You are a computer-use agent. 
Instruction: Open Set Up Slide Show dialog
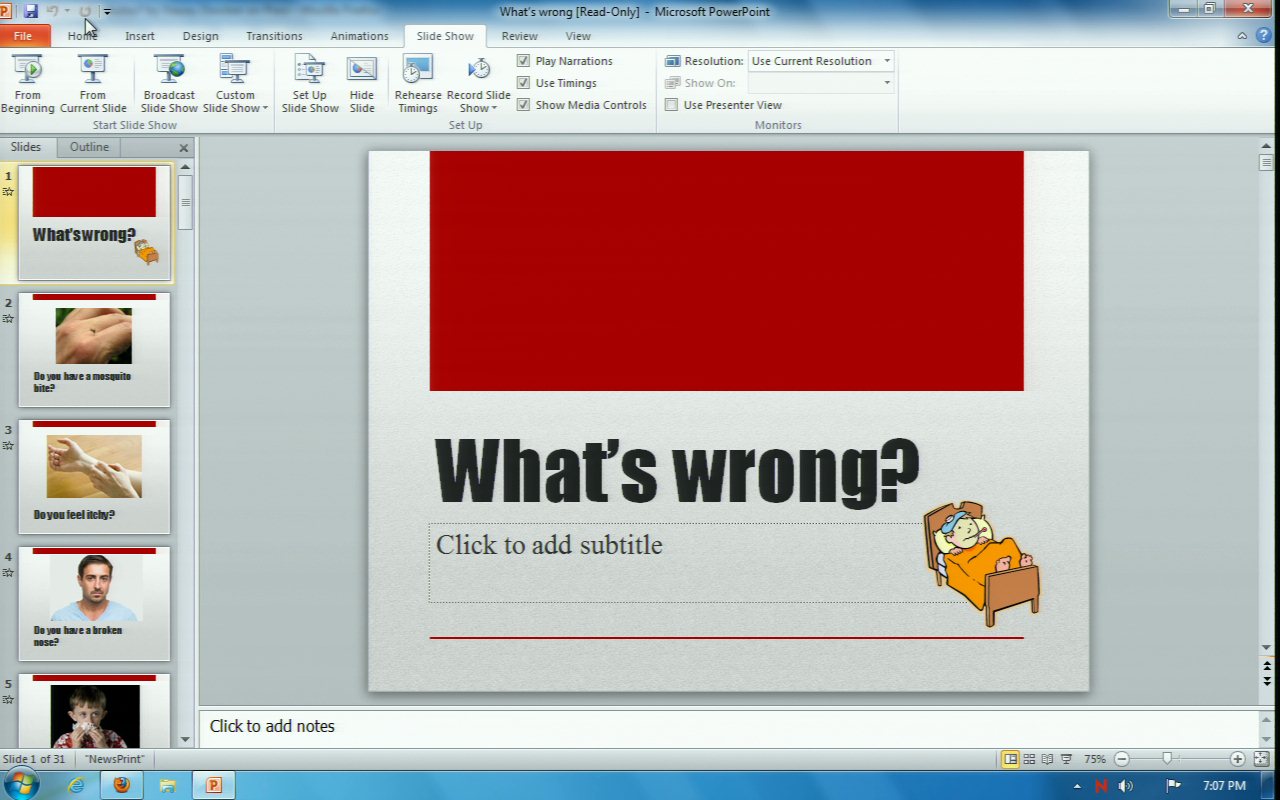point(309,84)
